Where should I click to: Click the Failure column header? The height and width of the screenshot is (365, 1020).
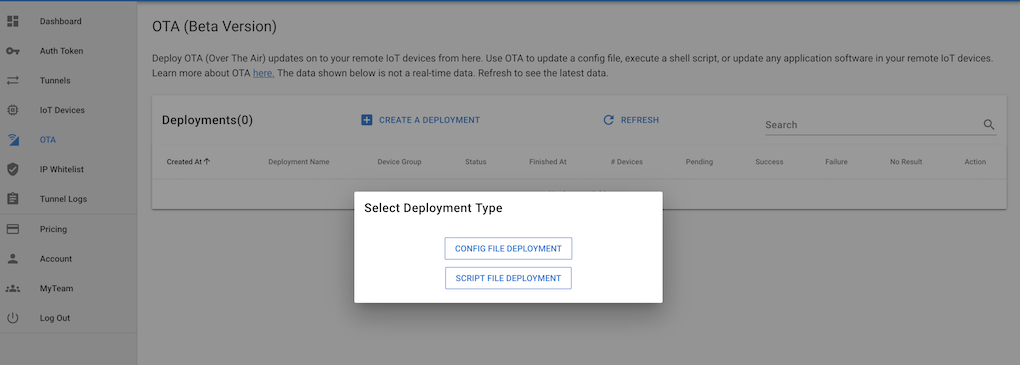(x=836, y=161)
